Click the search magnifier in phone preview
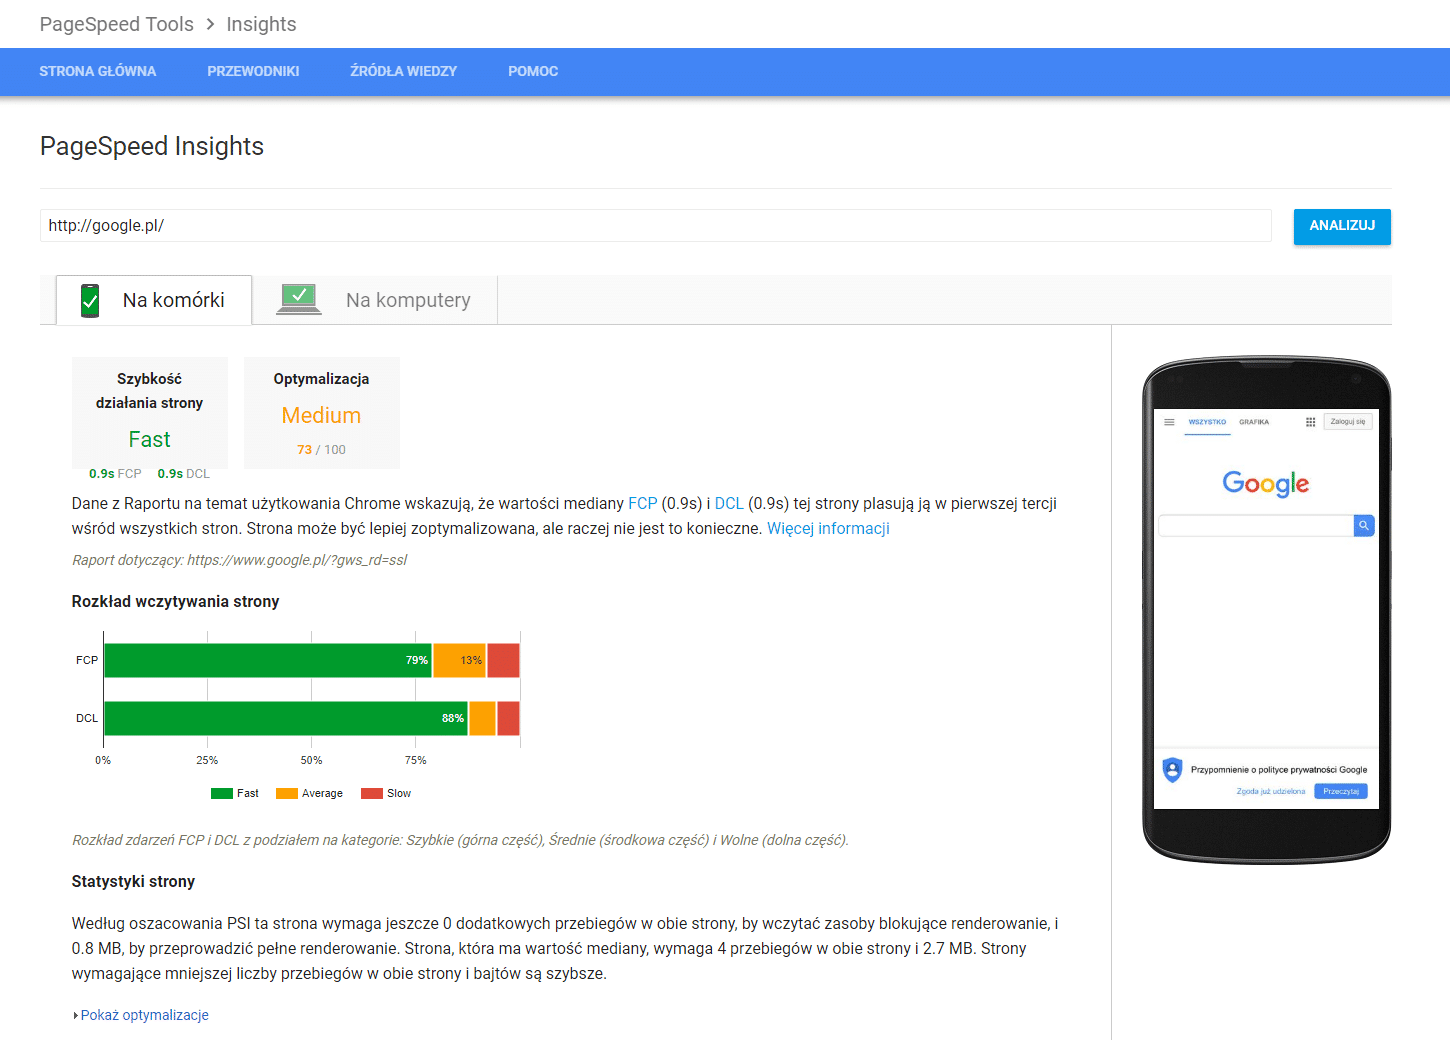This screenshot has height=1040, width=1450. coord(1364,525)
